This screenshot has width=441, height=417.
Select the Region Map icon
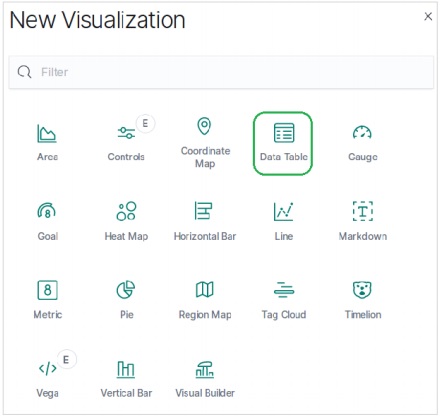click(x=204, y=289)
